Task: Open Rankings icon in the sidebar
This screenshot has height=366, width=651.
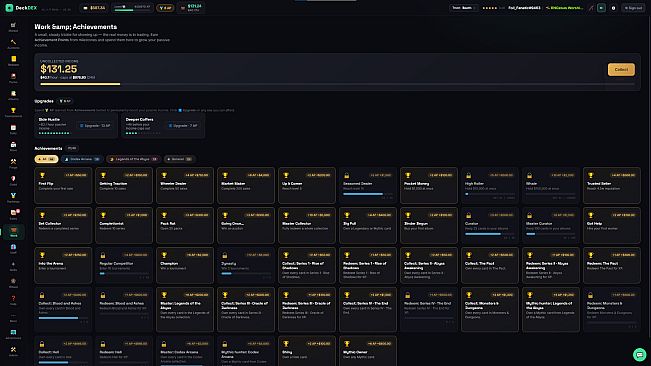Action: [13, 198]
